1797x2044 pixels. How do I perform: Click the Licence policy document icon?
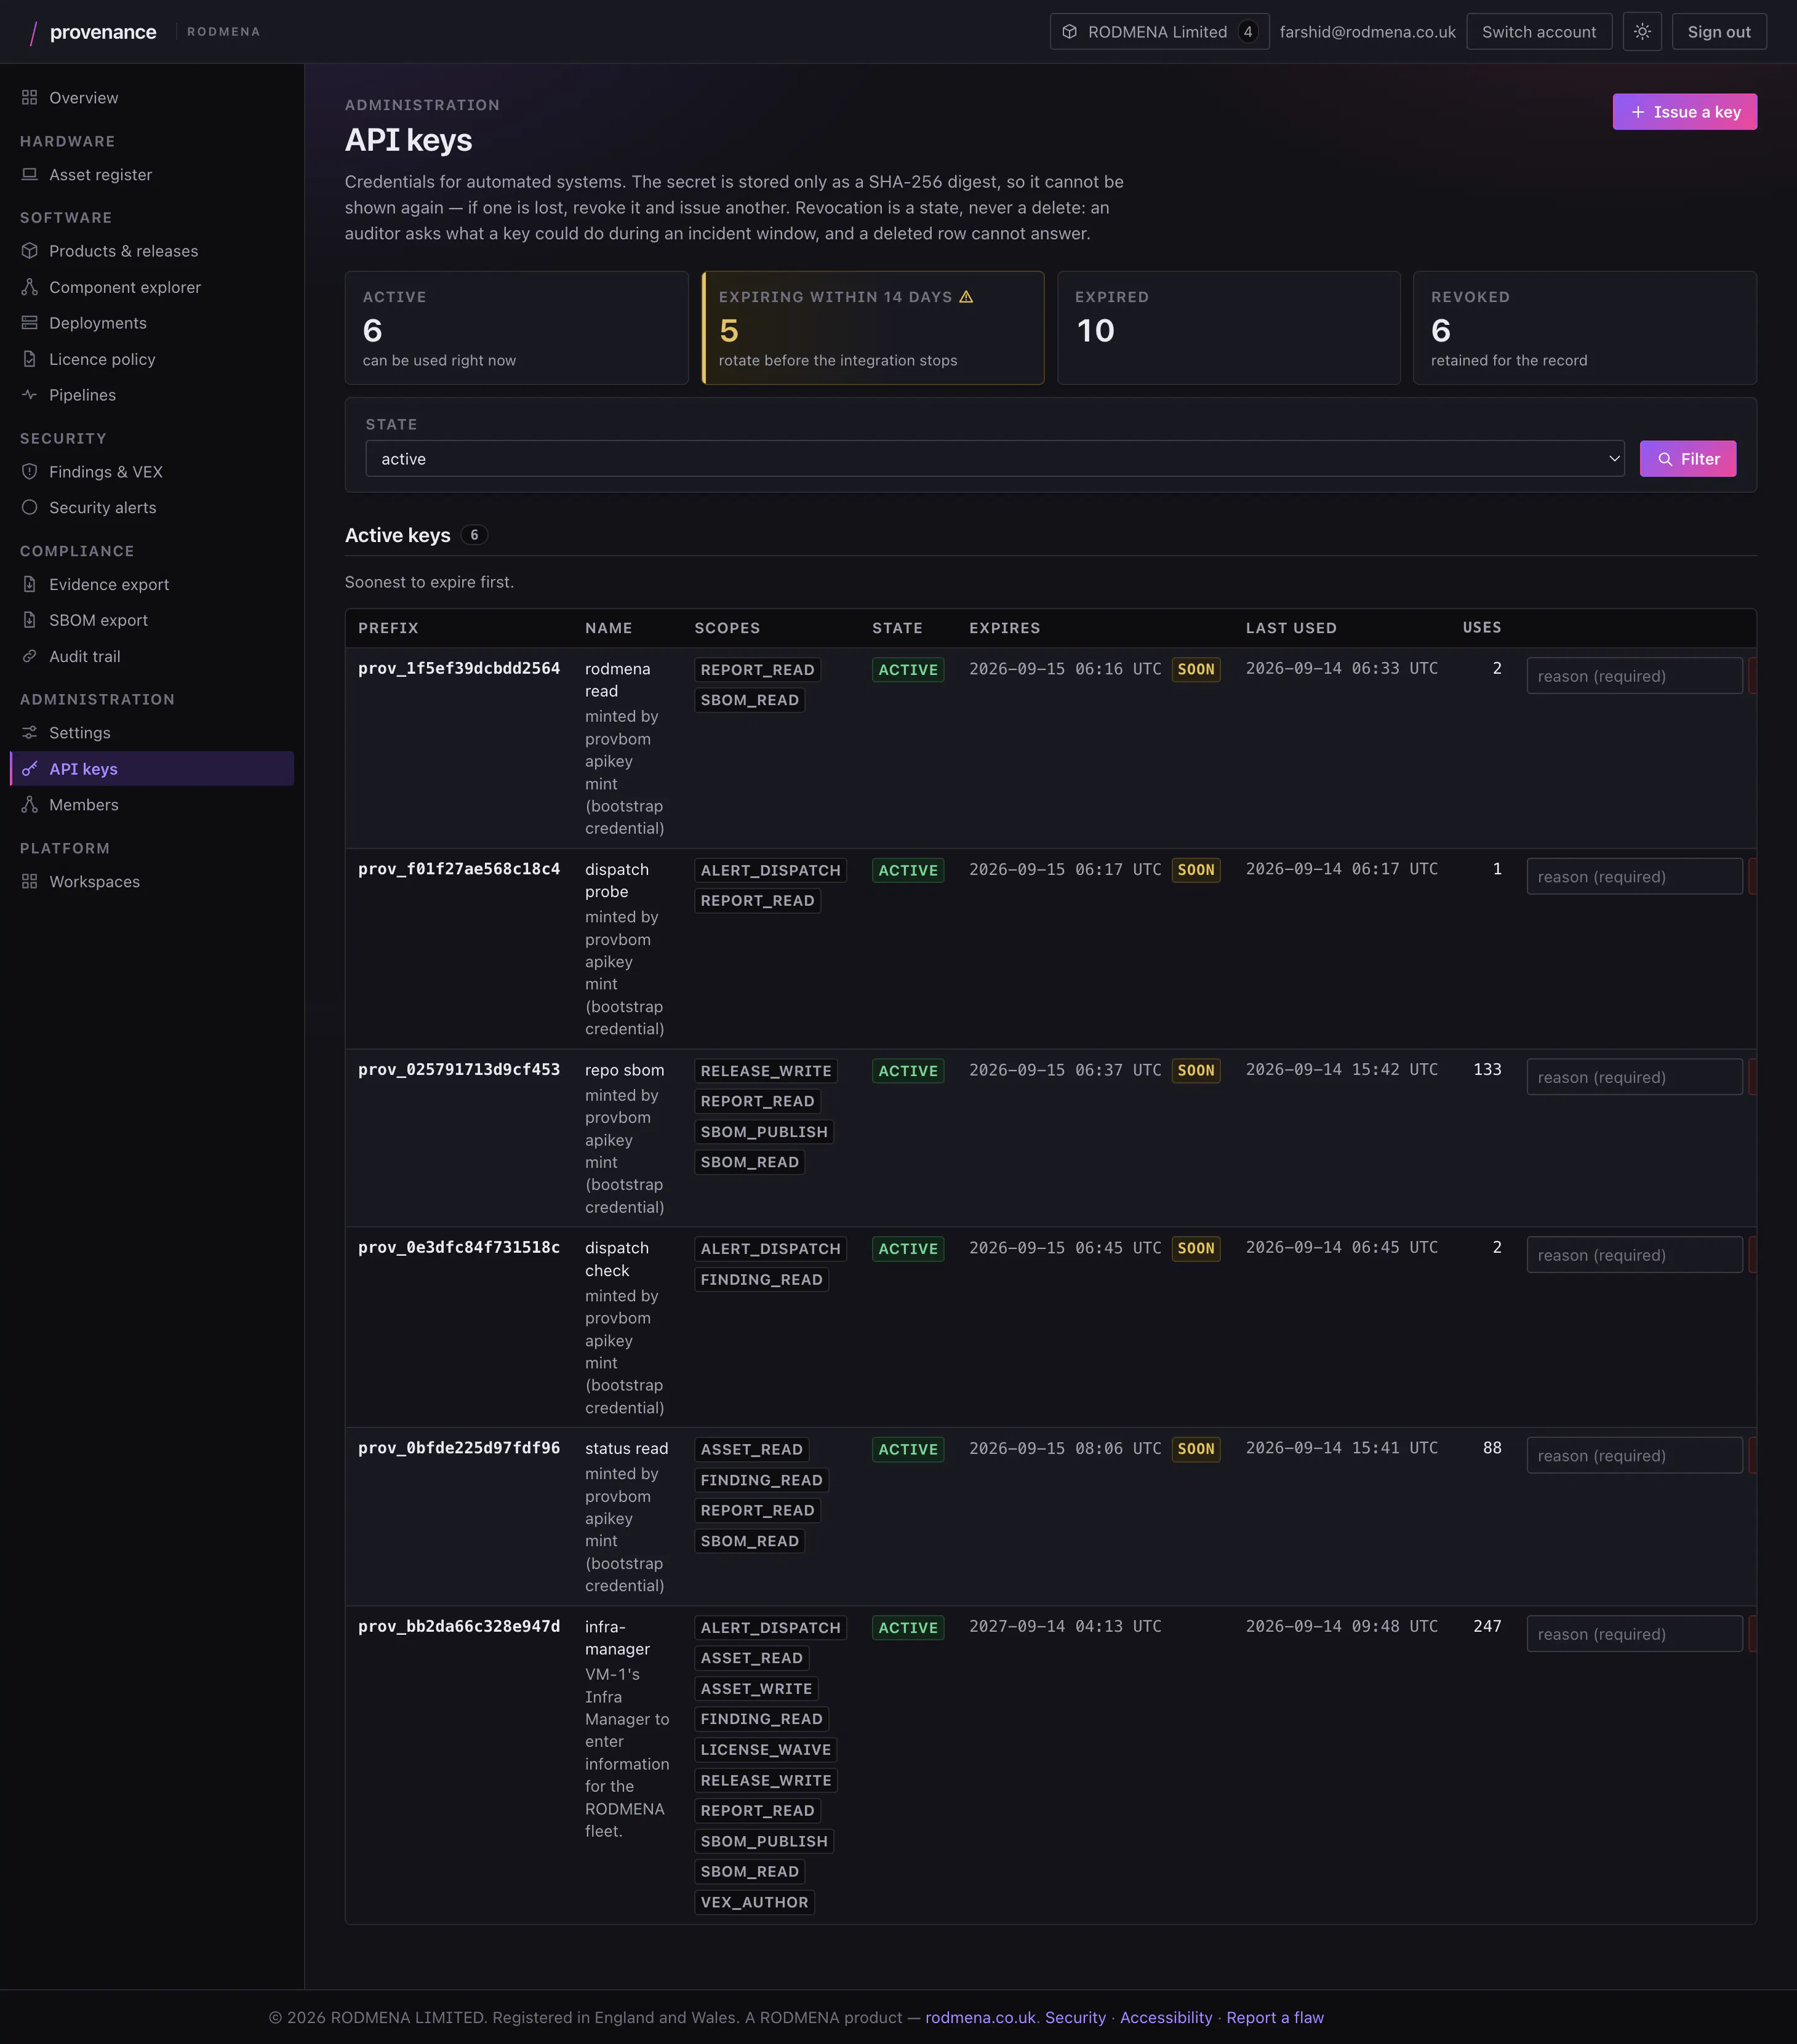point(30,359)
